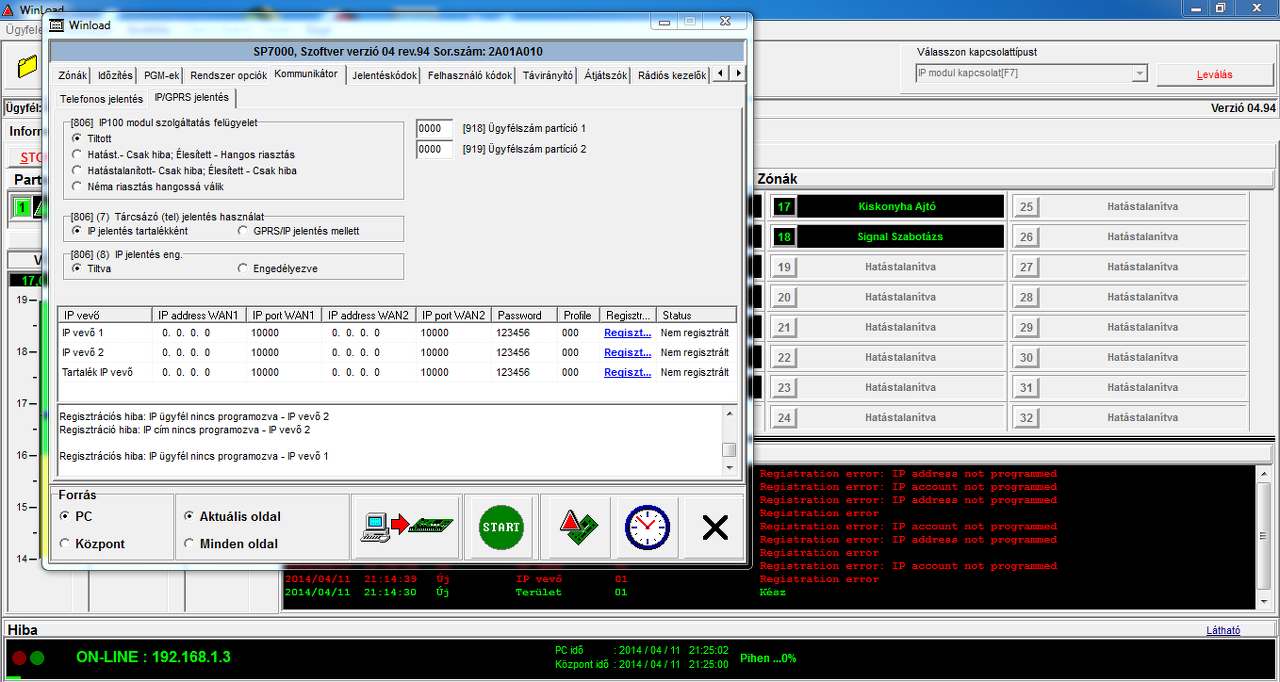Click the Profile column header
1280x682 pixels.
(577, 315)
